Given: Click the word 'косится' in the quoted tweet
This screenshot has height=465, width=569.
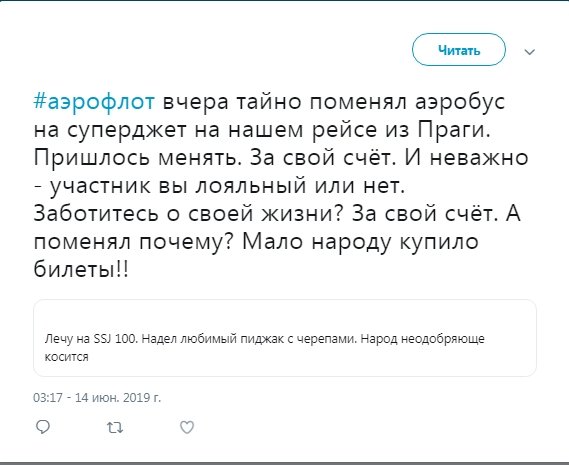Looking at the screenshot, I should 66,357.
